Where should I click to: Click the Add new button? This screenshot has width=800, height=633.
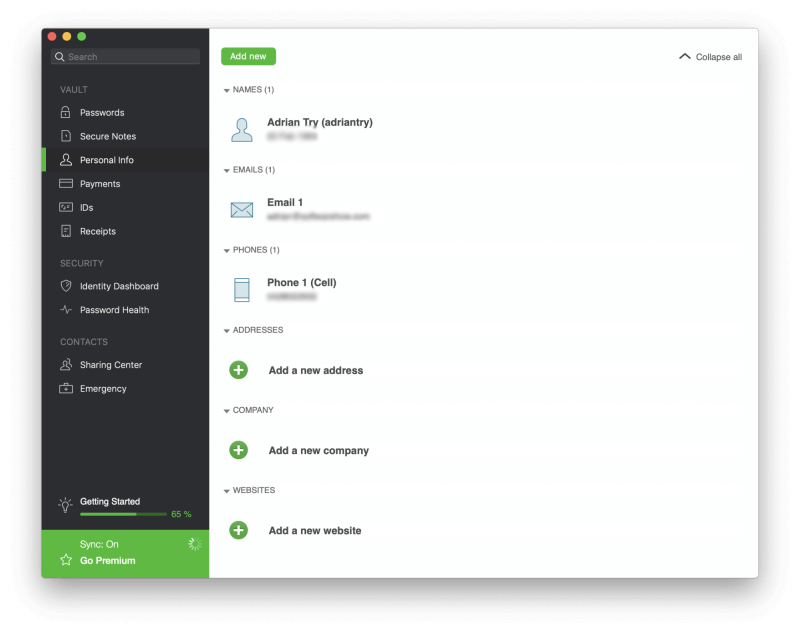[x=248, y=56]
